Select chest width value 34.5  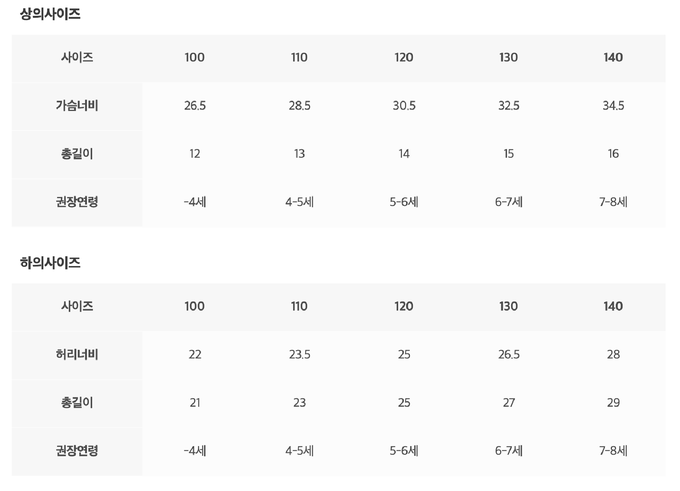[x=613, y=106]
